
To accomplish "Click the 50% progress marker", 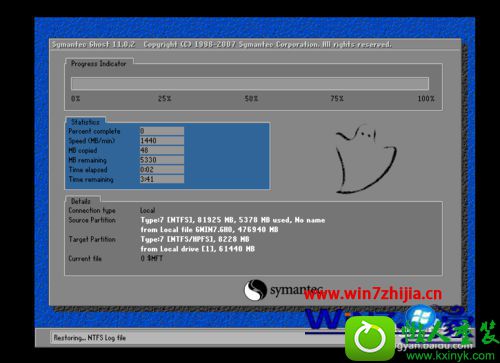I will click(251, 99).
